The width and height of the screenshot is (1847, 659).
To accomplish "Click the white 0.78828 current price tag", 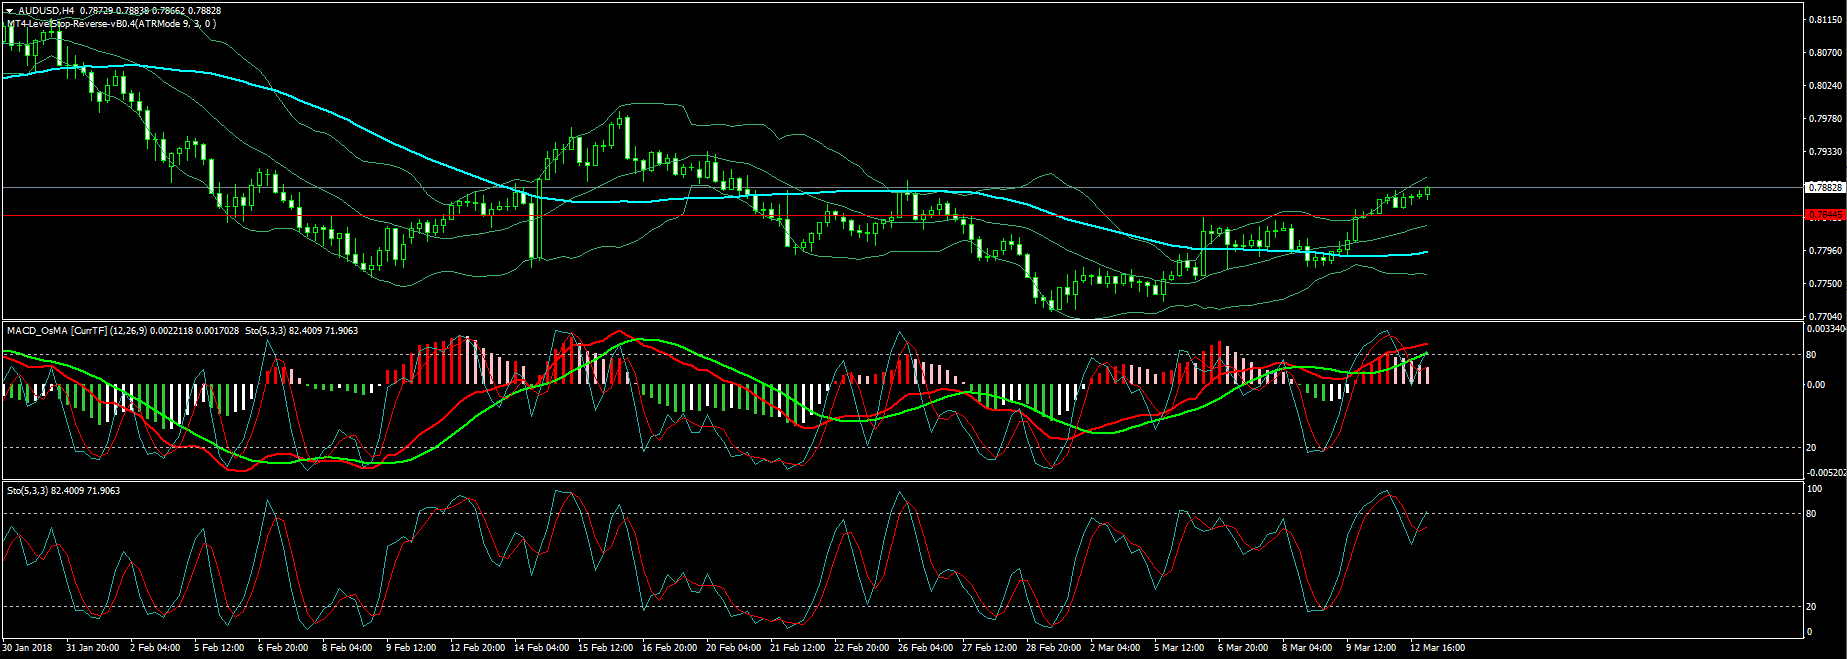I will pyautogui.click(x=1826, y=187).
